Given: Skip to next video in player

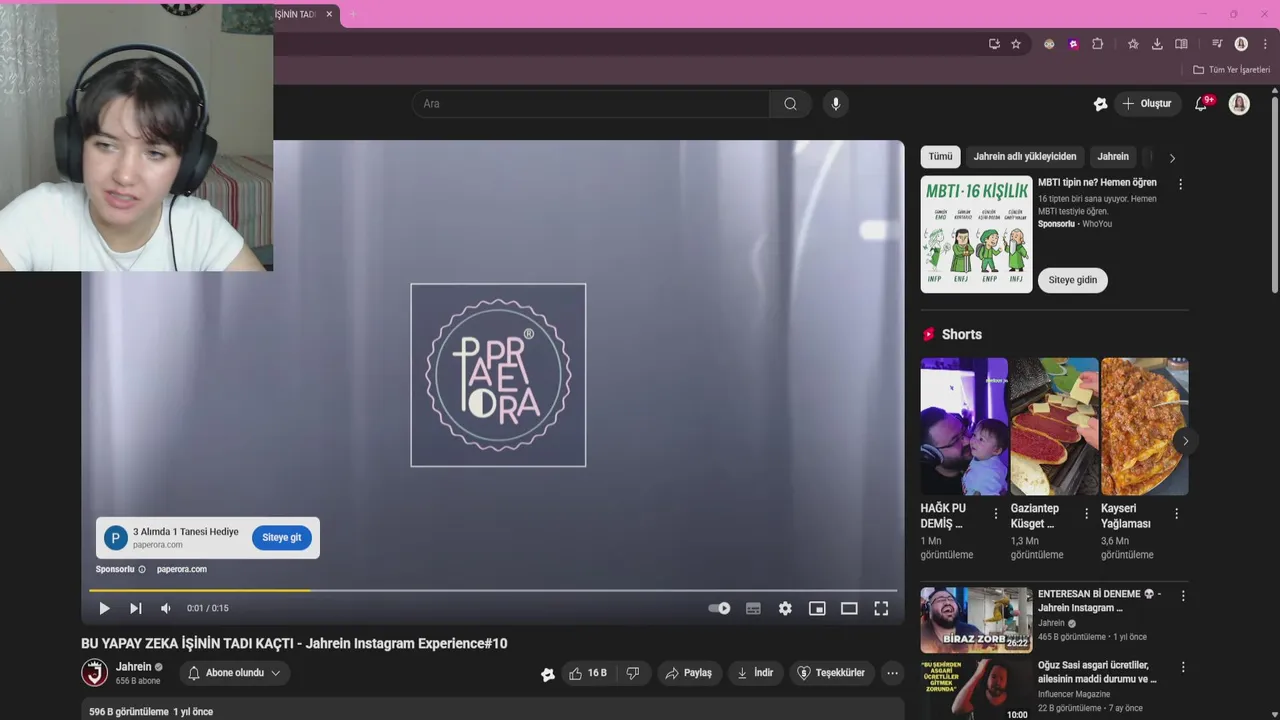Looking at the screenshot, I should pos(135,608).
